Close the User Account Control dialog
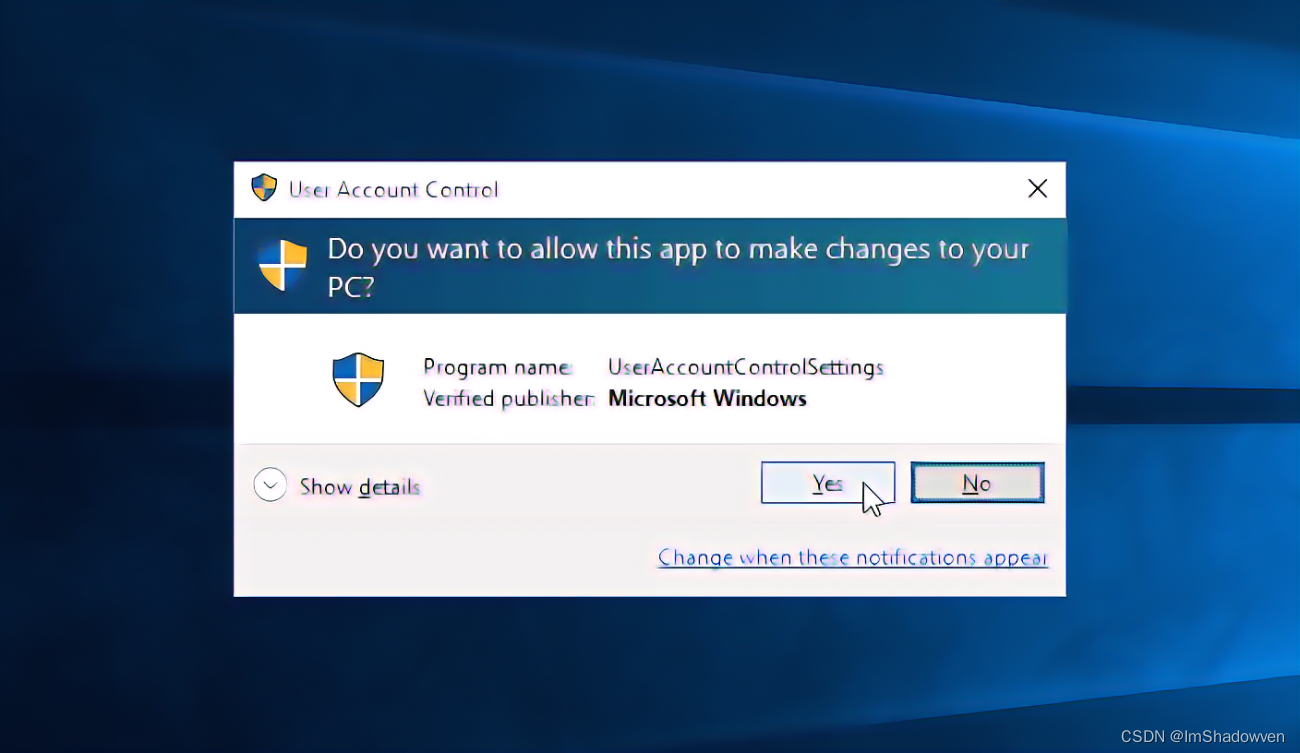Viewport: 1300px width, 753px height. click(1037, 188)
